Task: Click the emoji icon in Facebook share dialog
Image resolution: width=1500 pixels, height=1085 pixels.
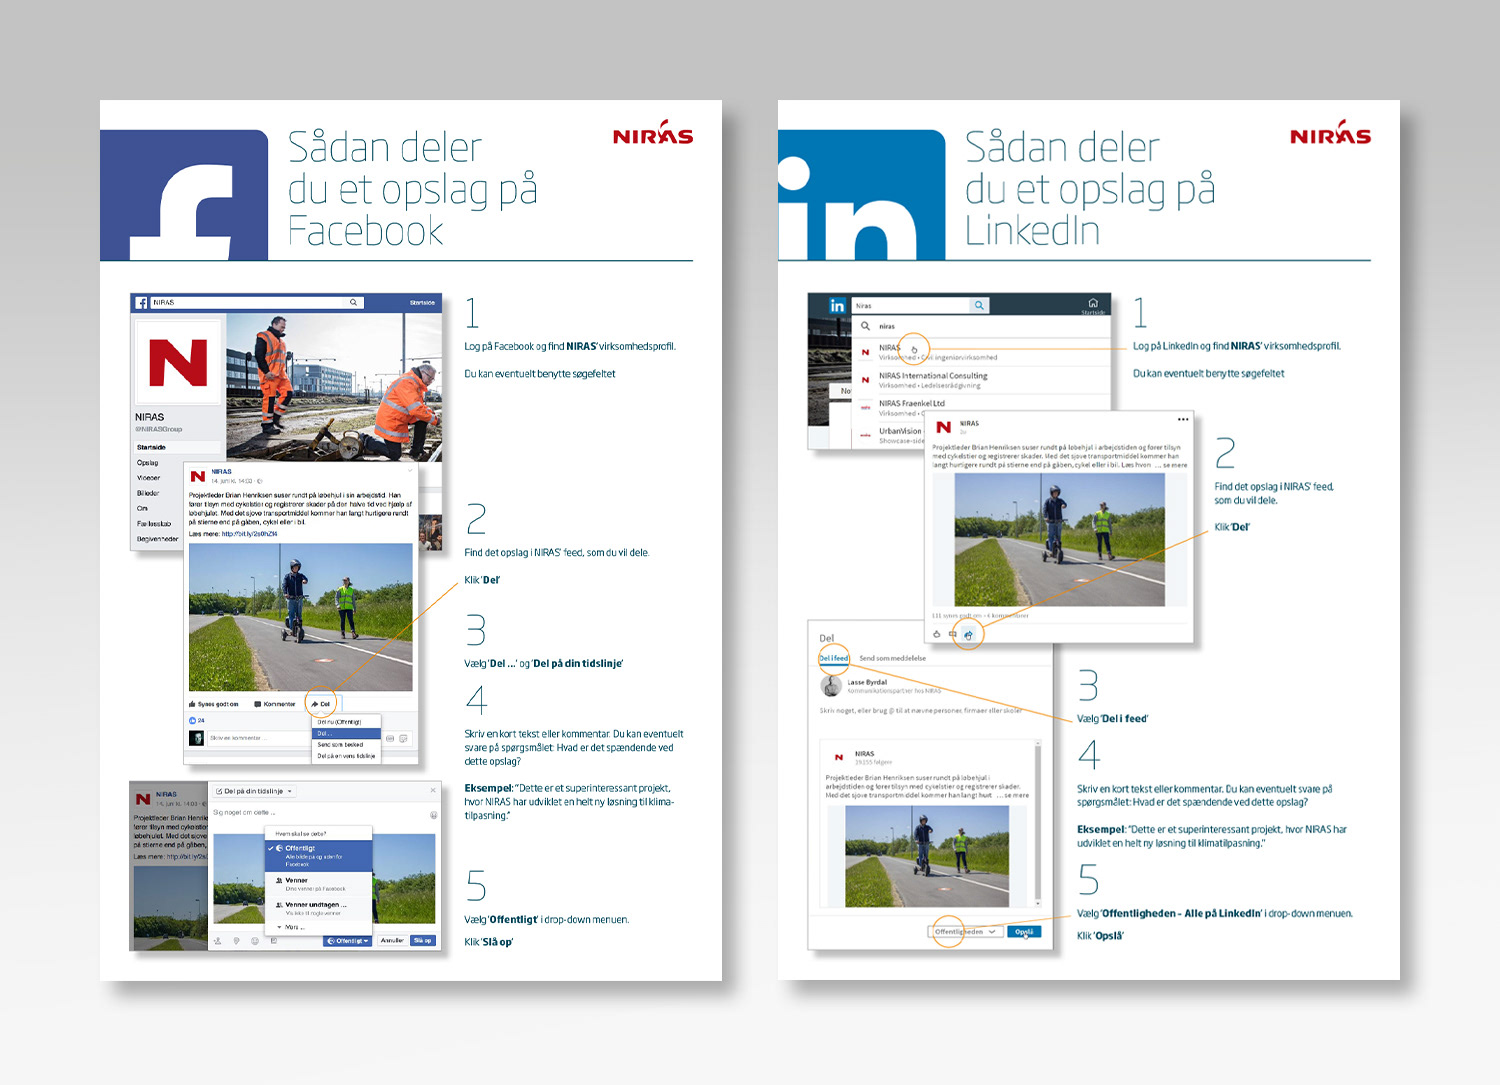Action: (x=433, y=814)
